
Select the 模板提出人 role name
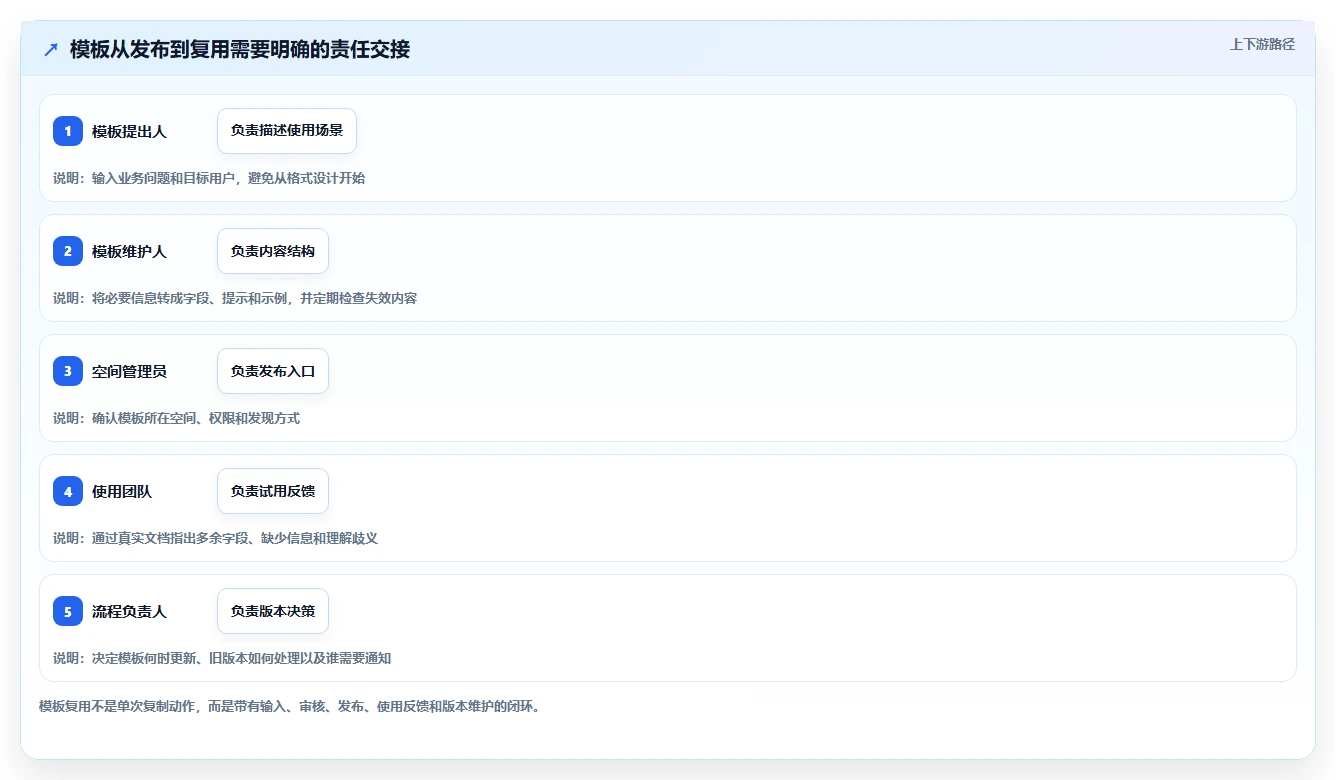pyautogui.click(x=129, y=131)
